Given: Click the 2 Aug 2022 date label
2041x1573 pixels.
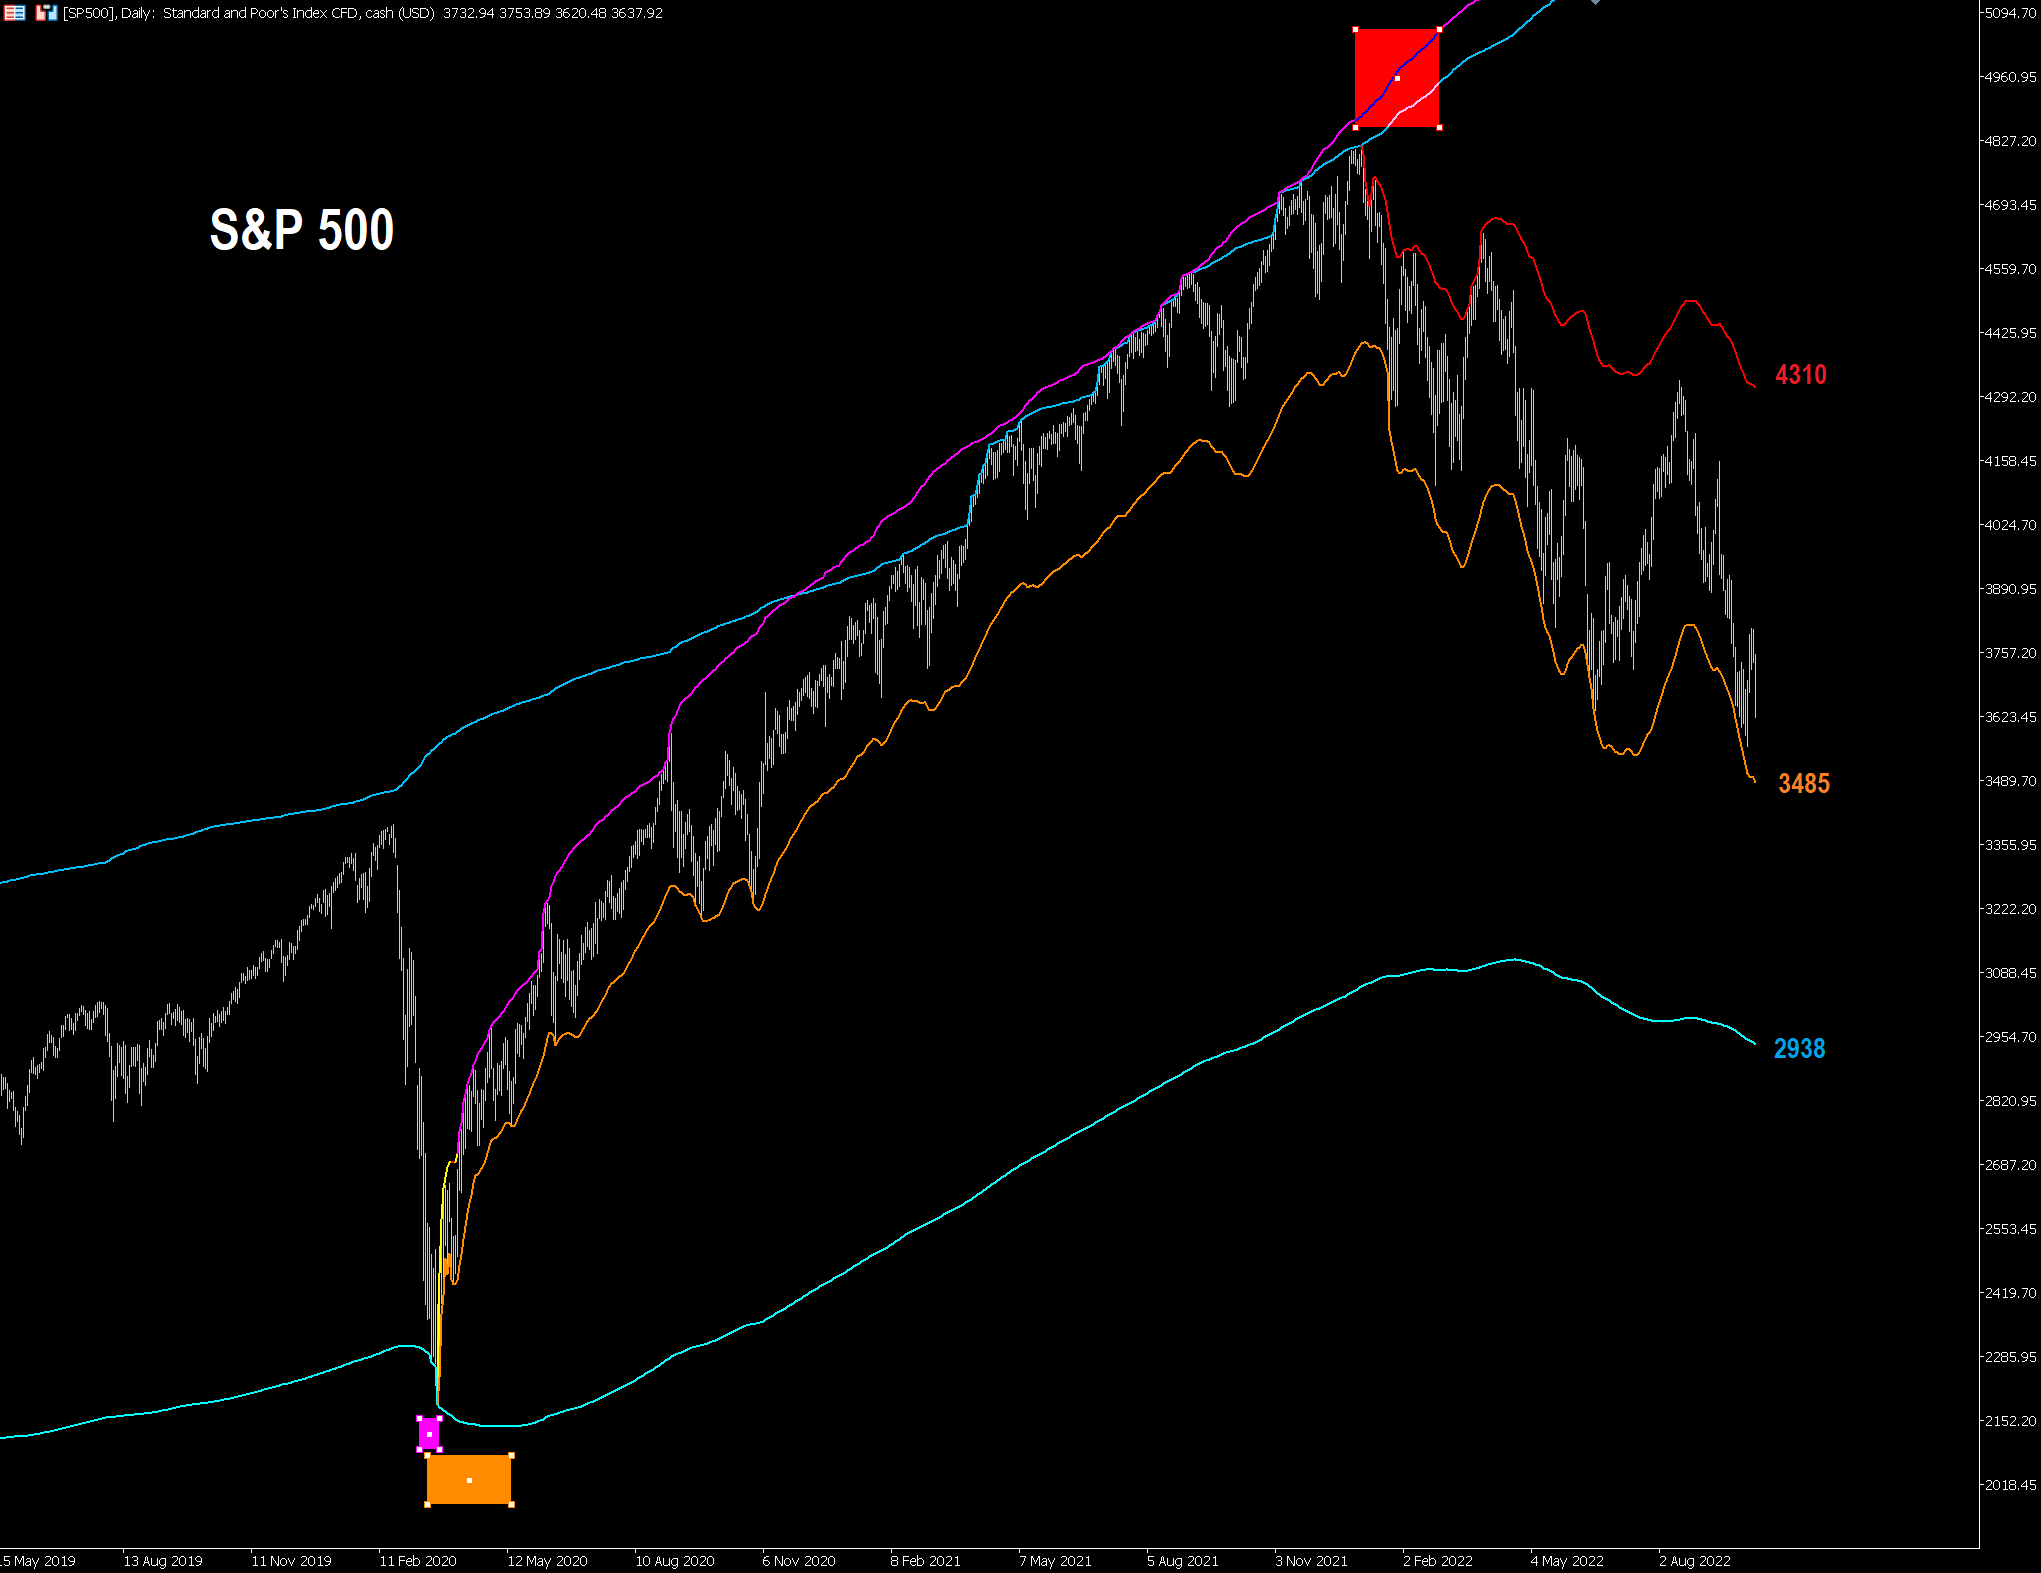Looking at the screenshot, I should (x=1695, y=1561).
